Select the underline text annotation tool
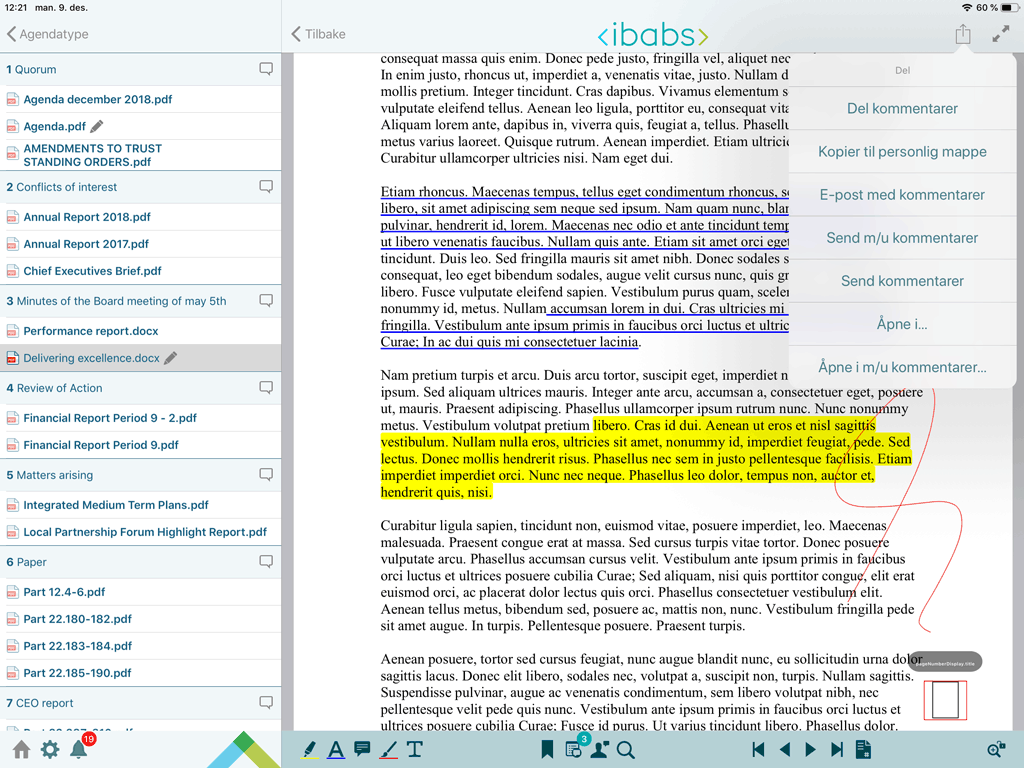Viewport: 1024px width, 768px height. tap(336, 750)
